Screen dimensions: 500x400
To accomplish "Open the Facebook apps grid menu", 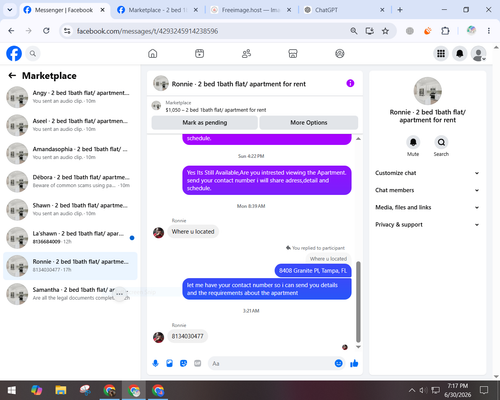I will 441,53.
